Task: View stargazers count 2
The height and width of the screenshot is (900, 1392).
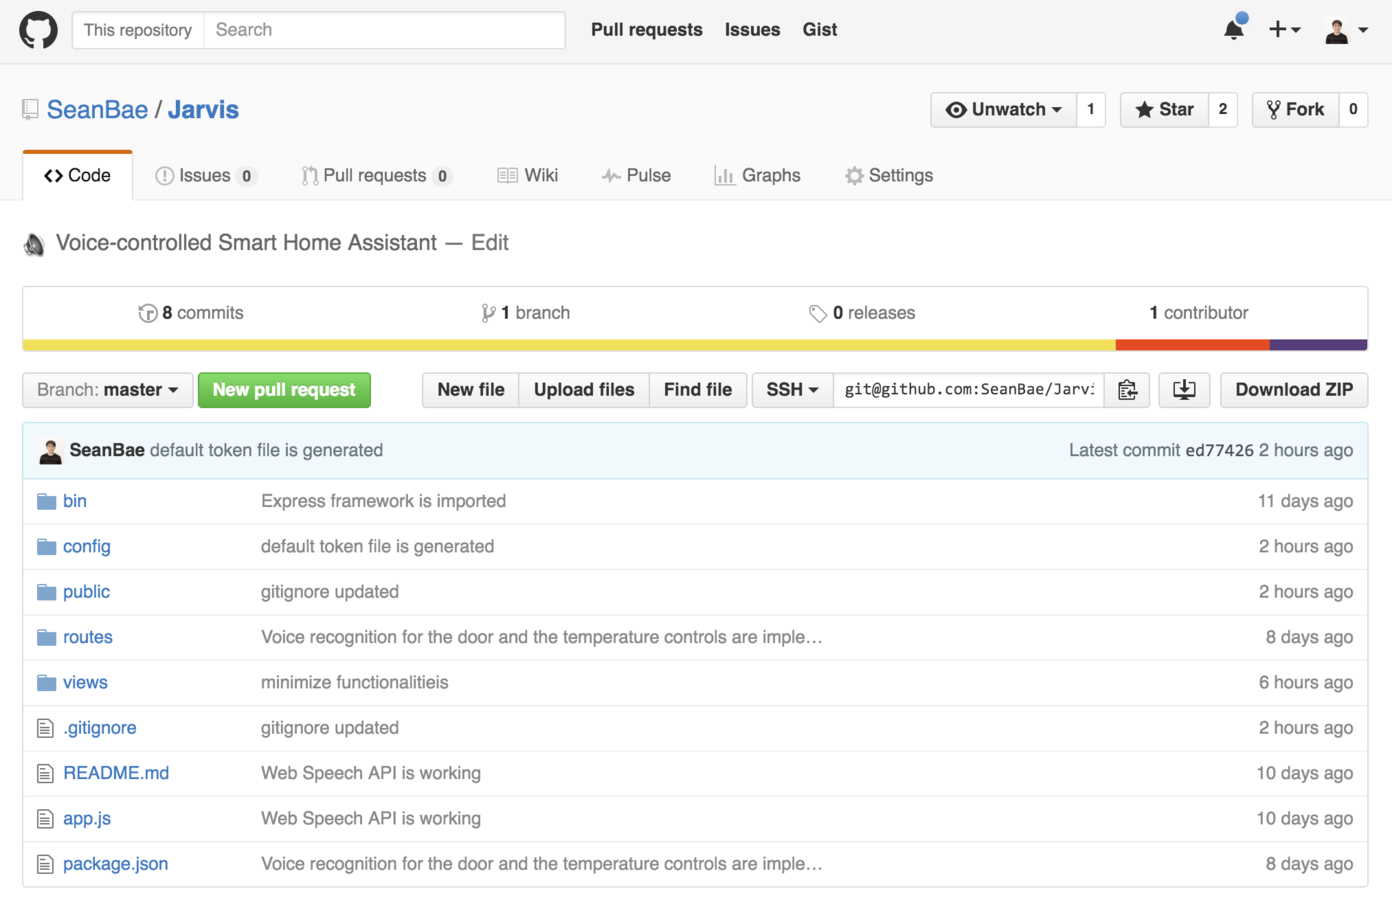Action: pyautogui.click(x=1223, y=110)
